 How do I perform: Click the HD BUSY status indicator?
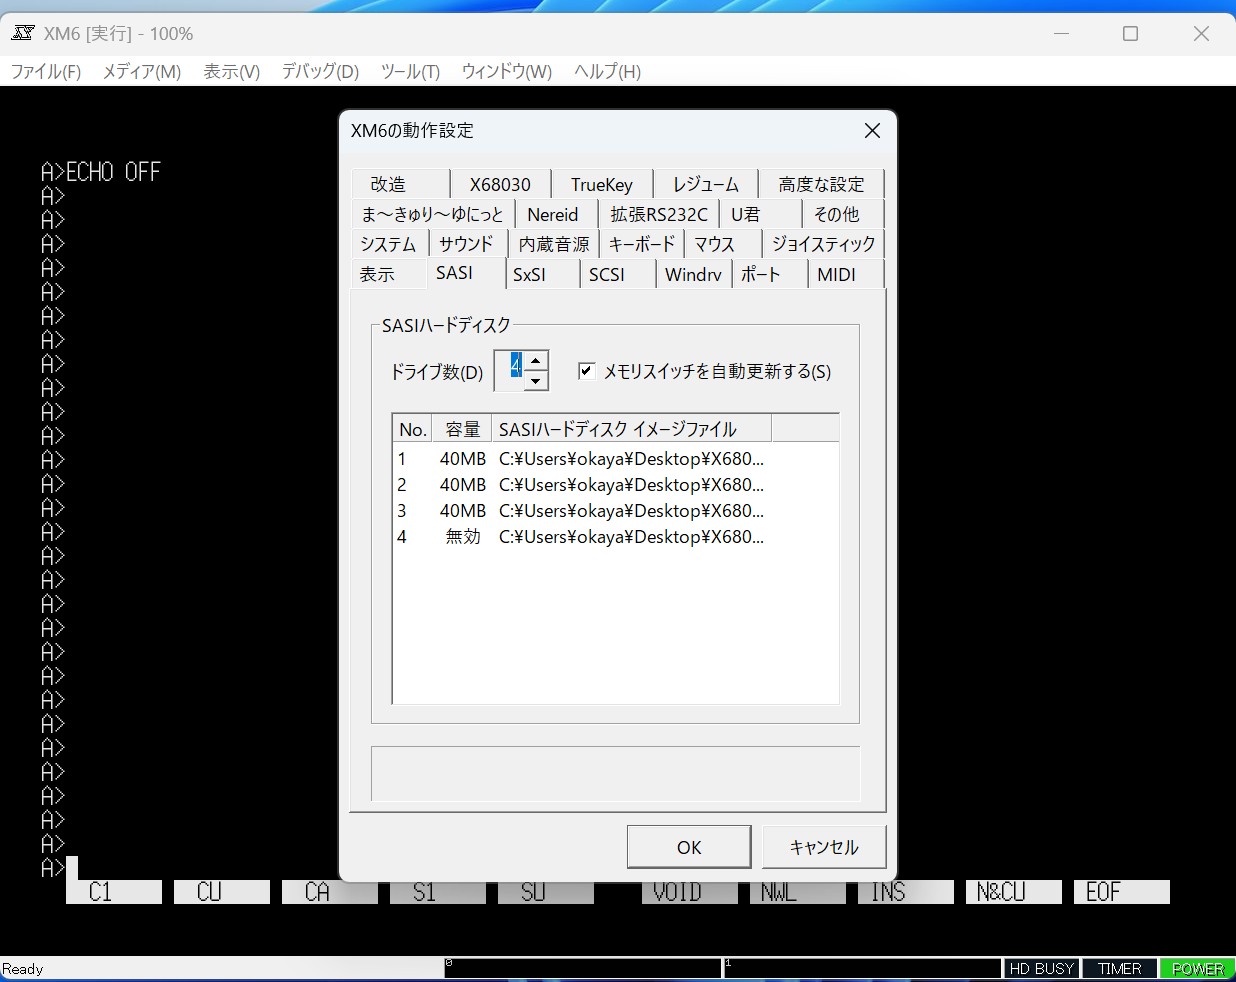pyautogui.click(x=1041, y=968)
